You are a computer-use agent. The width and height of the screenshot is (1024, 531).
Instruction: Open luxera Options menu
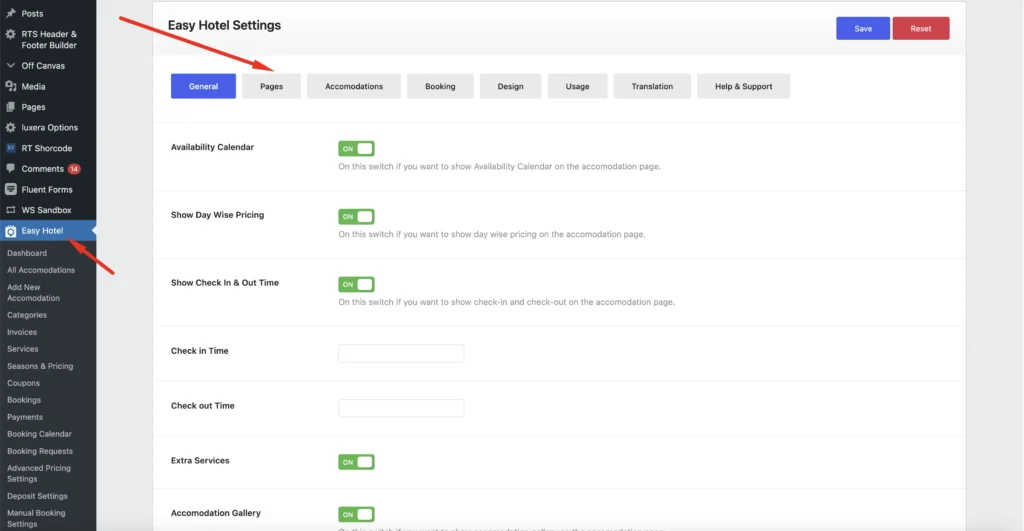(48, 127)
